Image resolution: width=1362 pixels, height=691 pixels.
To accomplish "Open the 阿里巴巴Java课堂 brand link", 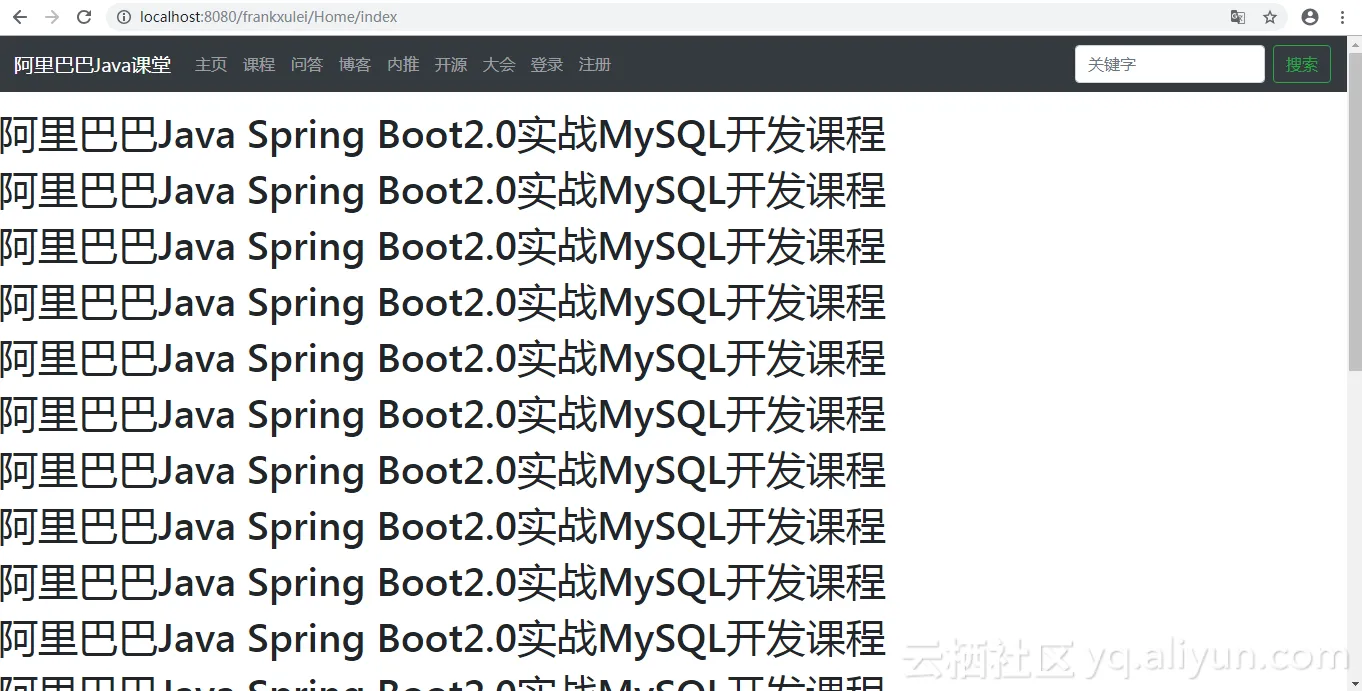I will pos(92,65).
